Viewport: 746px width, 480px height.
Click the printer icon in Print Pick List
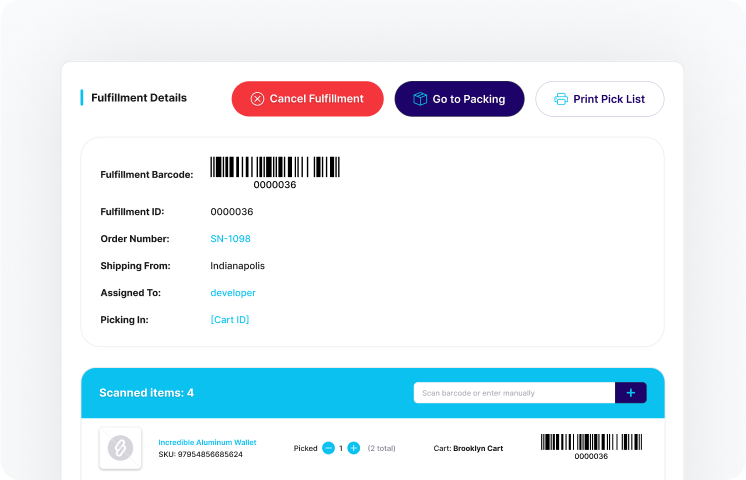pos(561,99)
